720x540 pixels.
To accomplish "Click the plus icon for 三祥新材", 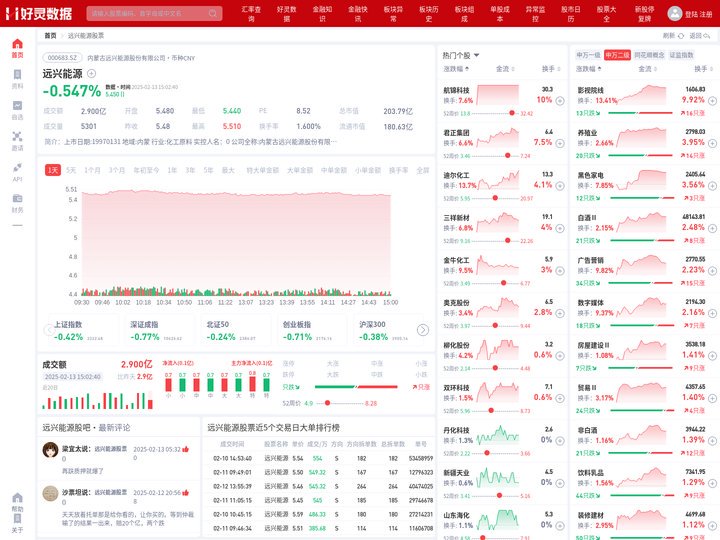I will [x=560, y=228].
